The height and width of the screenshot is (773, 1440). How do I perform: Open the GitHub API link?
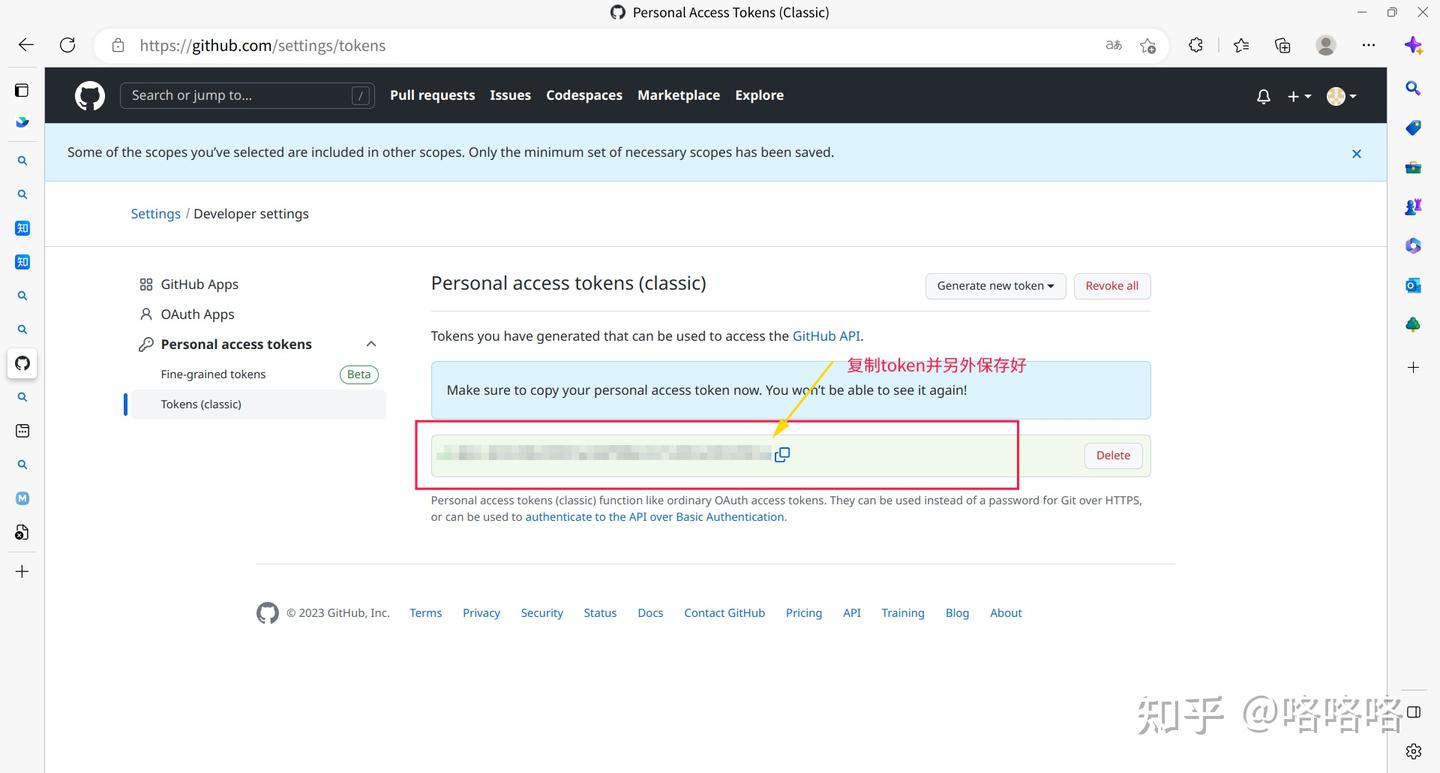tap(826, 336)
